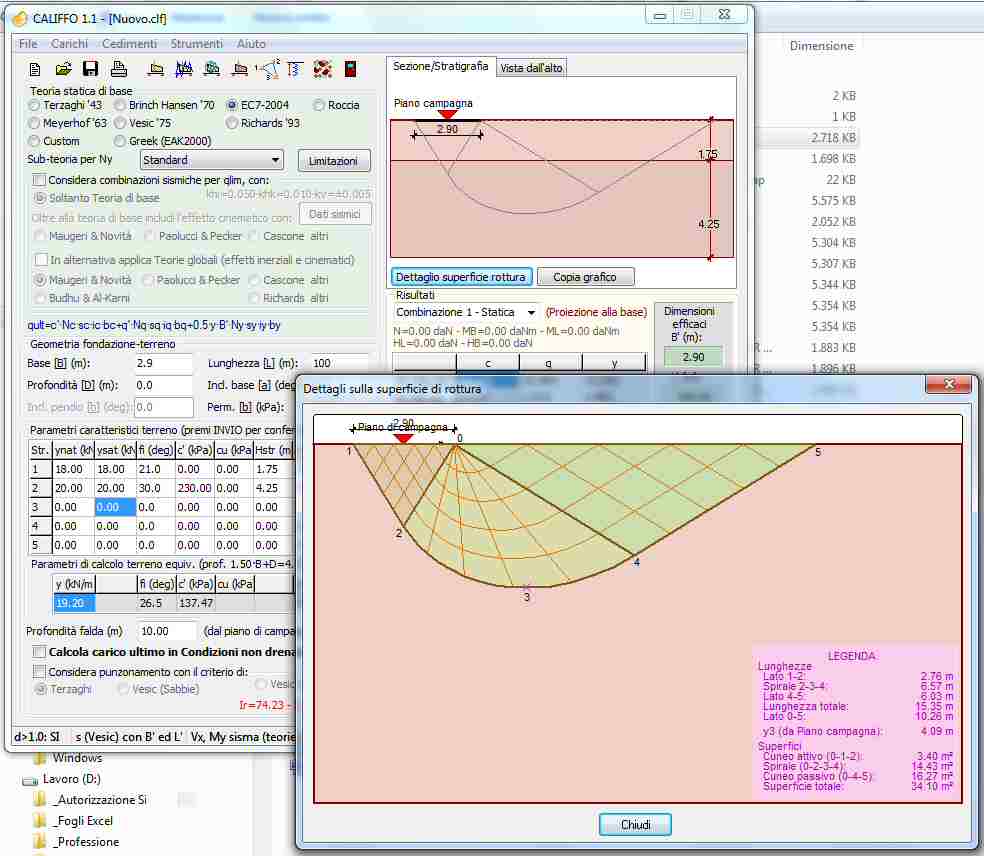This screenshot has height=856, width=984.
Task: Switch to the Vista dall'alto tab
Action: click(x=531, y=68)
